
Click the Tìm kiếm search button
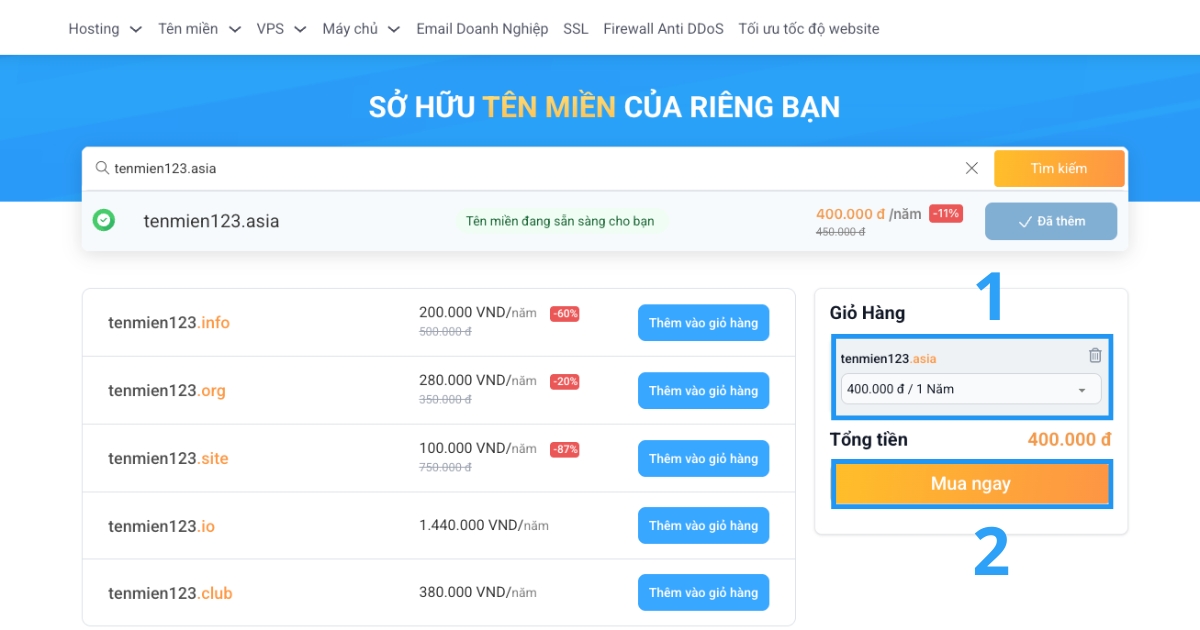(x=1059, y=168)
